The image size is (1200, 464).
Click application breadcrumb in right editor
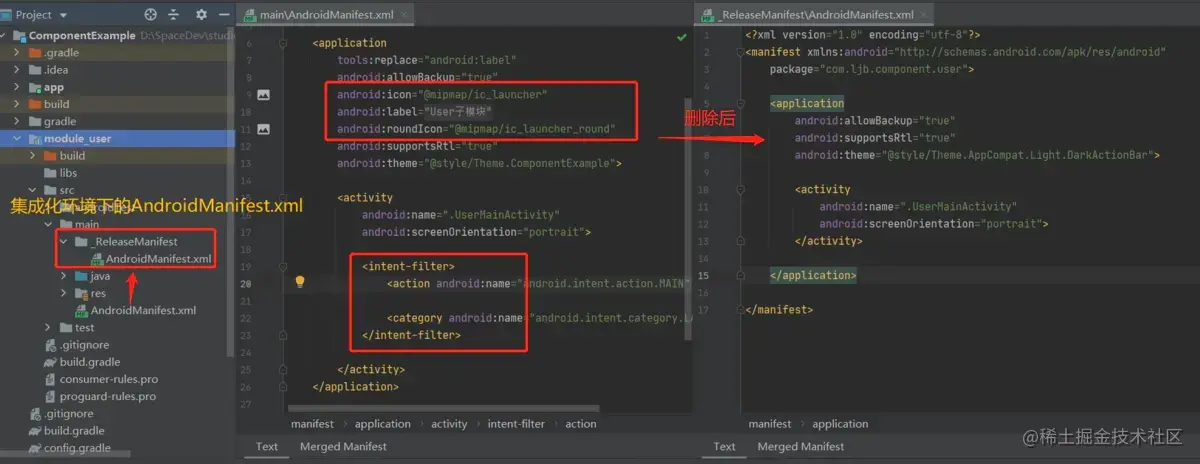[x=840, y=424]
